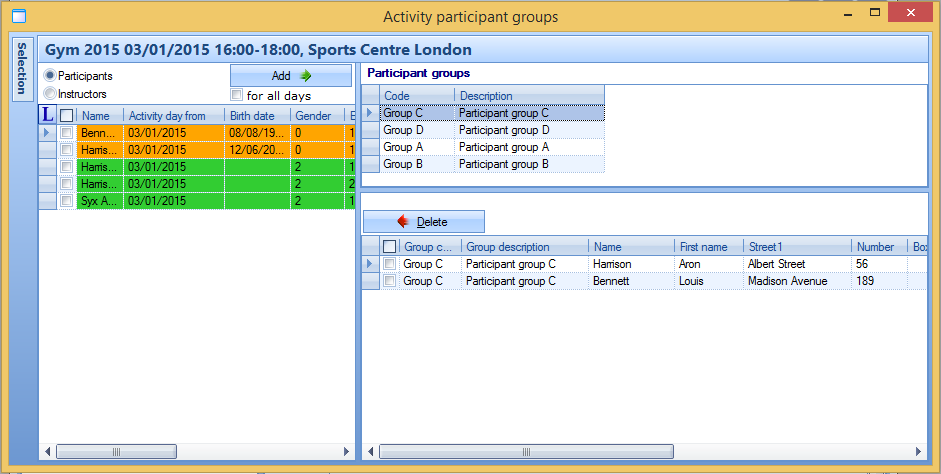Click the participants list horizontal scrollbar thumb
The height and width of the screenshot is (474, 941).
coord(115,452)
